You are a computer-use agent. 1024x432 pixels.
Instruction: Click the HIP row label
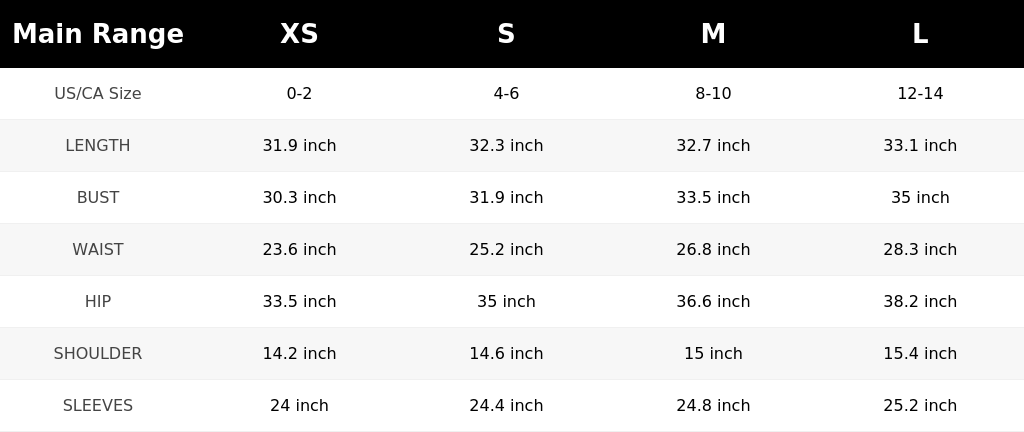[x=98, y=301]
